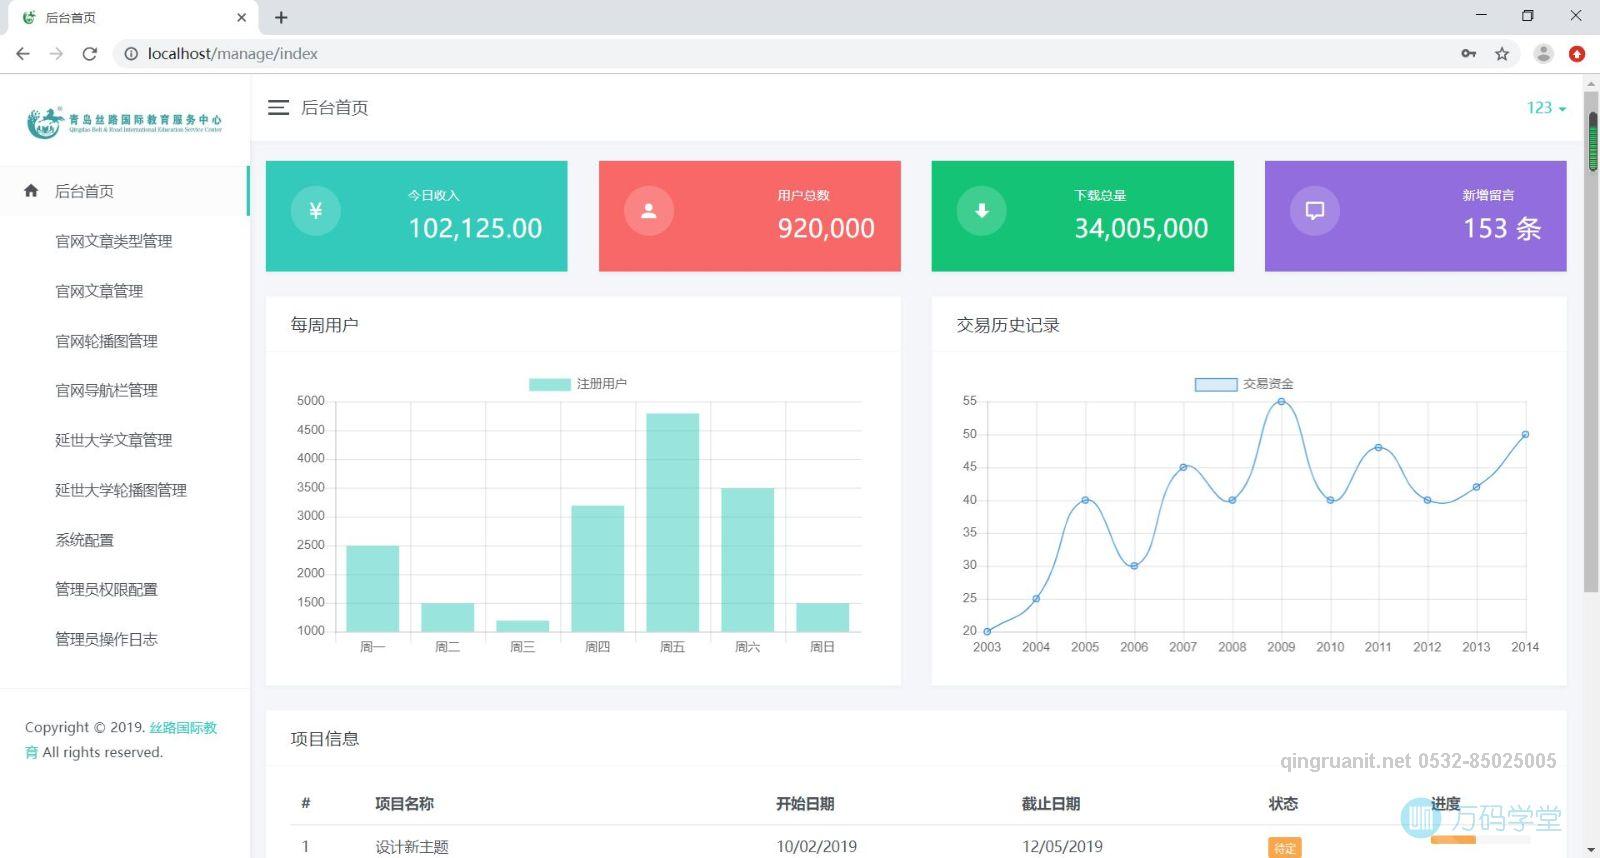Toggle the 交易资金 legend in line chart
Screen dimensions: 1600x858
pyautogui.click(x=1244, y=384)
